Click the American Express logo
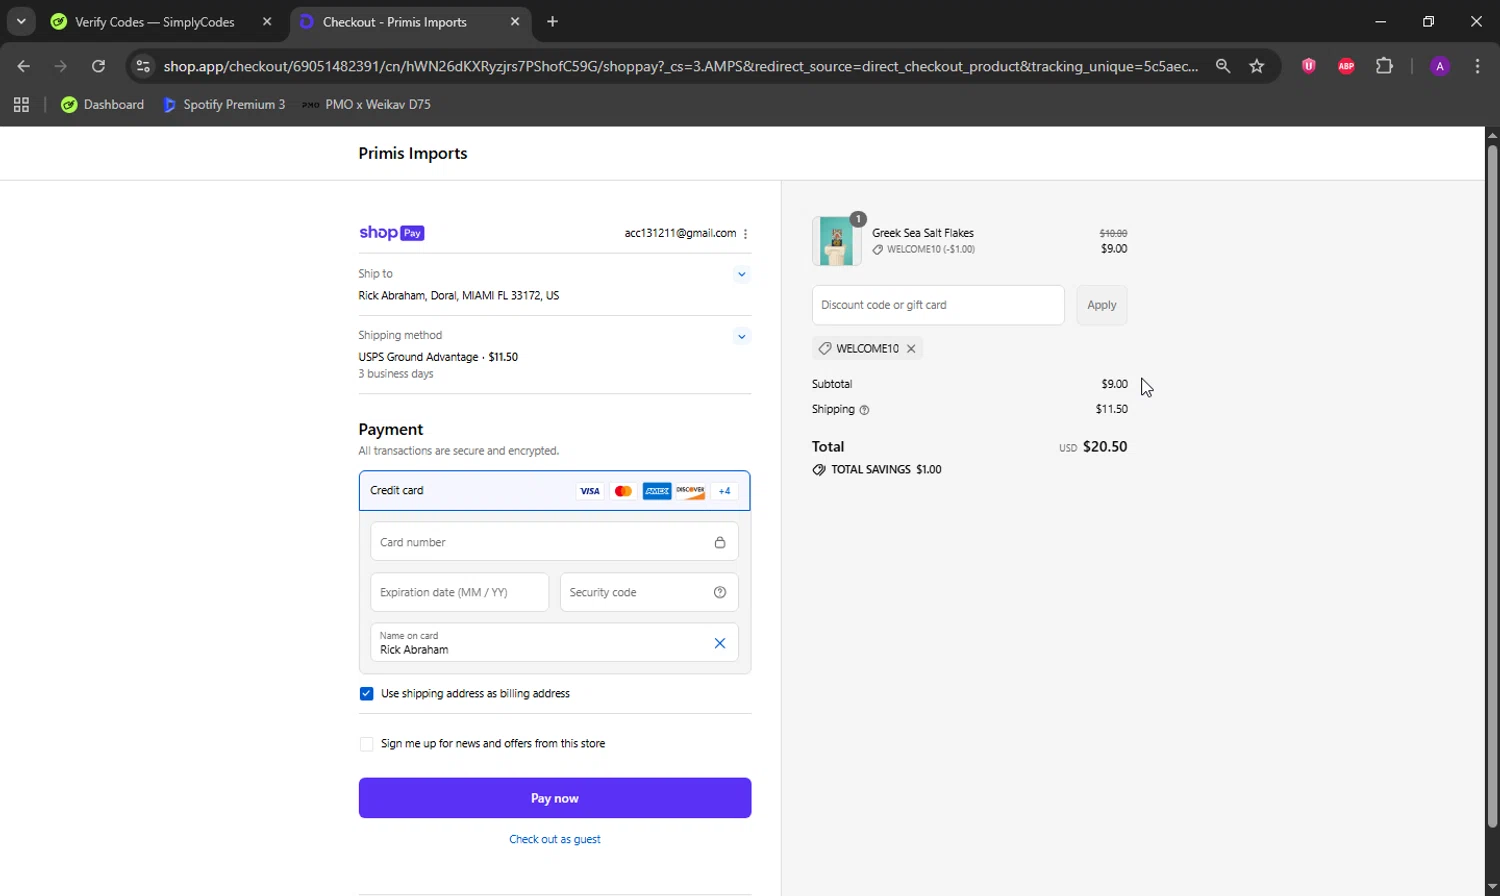This screenshot has width=1500, height=896. [657, 491]
